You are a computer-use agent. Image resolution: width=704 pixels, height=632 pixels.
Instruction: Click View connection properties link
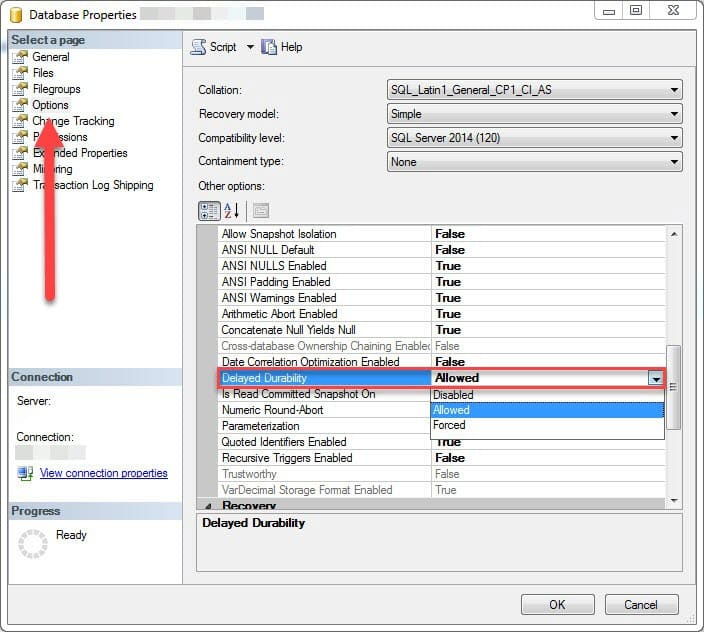(x=104, y=473)
